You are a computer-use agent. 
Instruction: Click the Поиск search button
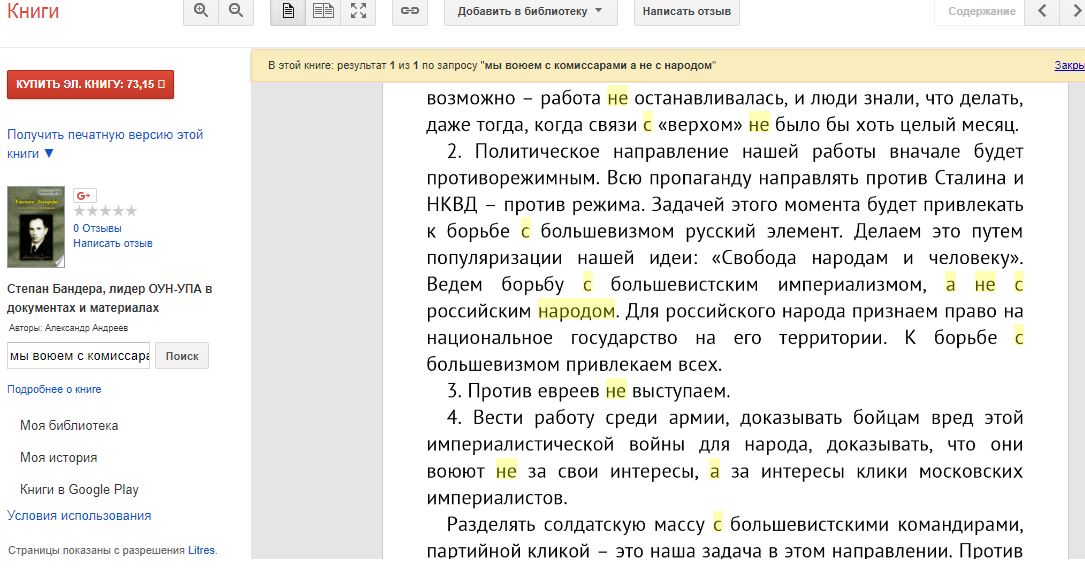182,356
